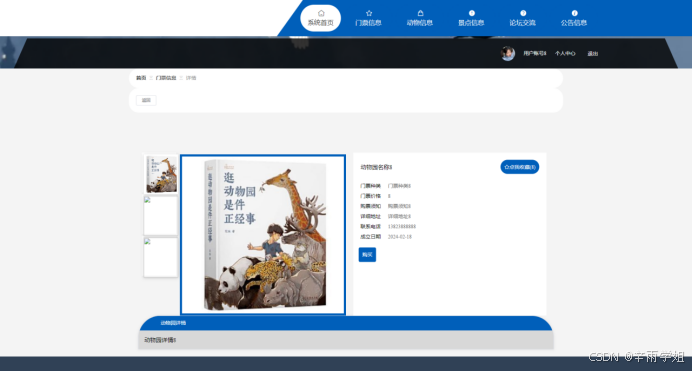Image resolution: width=693 pixels, height=371 pixels.
Task: Click 首页 in the breadcrumb
Action: [141, 78]
